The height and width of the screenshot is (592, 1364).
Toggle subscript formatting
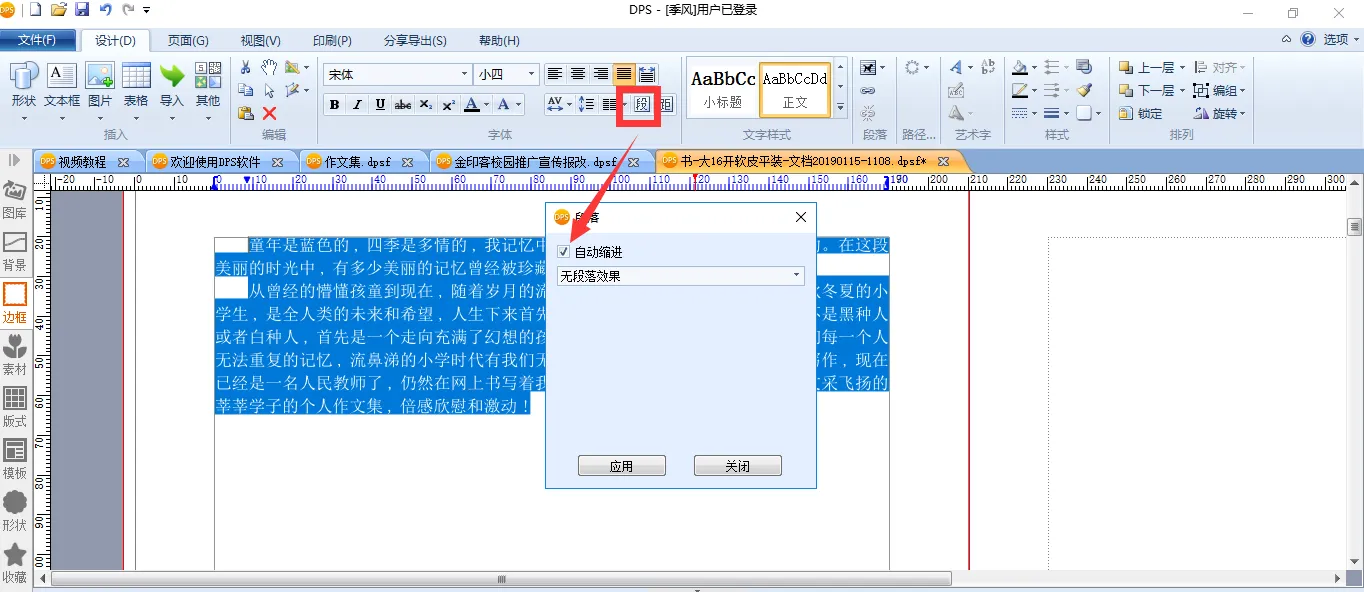coord(426,105)
